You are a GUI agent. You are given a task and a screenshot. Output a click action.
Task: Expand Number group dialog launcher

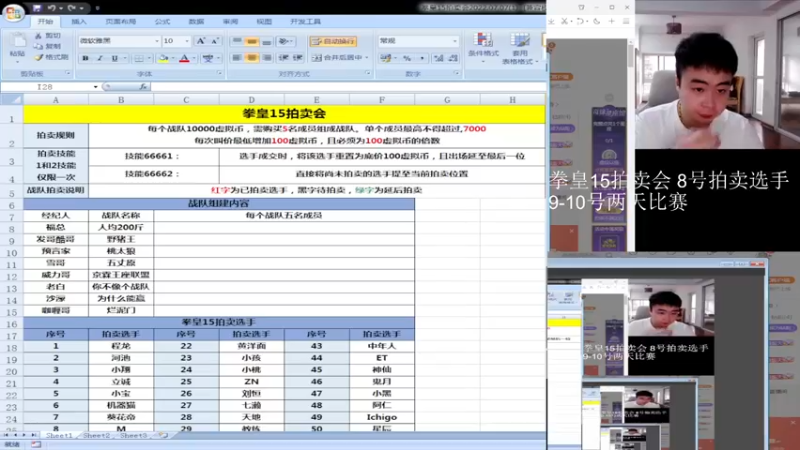pyautogui.click(x=457, y=74)
